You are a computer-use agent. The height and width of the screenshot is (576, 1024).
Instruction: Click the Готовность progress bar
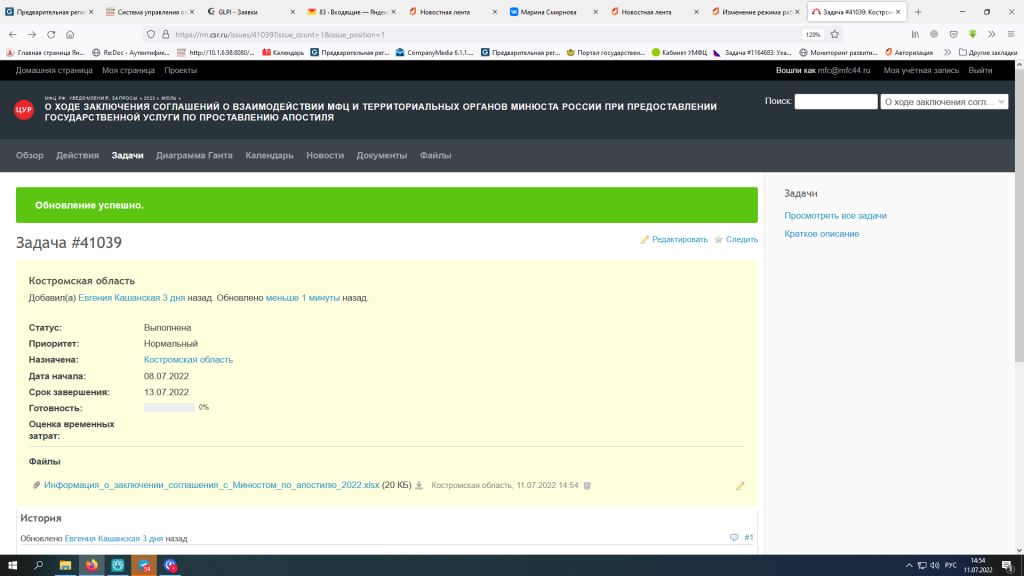tap(170, 408)
